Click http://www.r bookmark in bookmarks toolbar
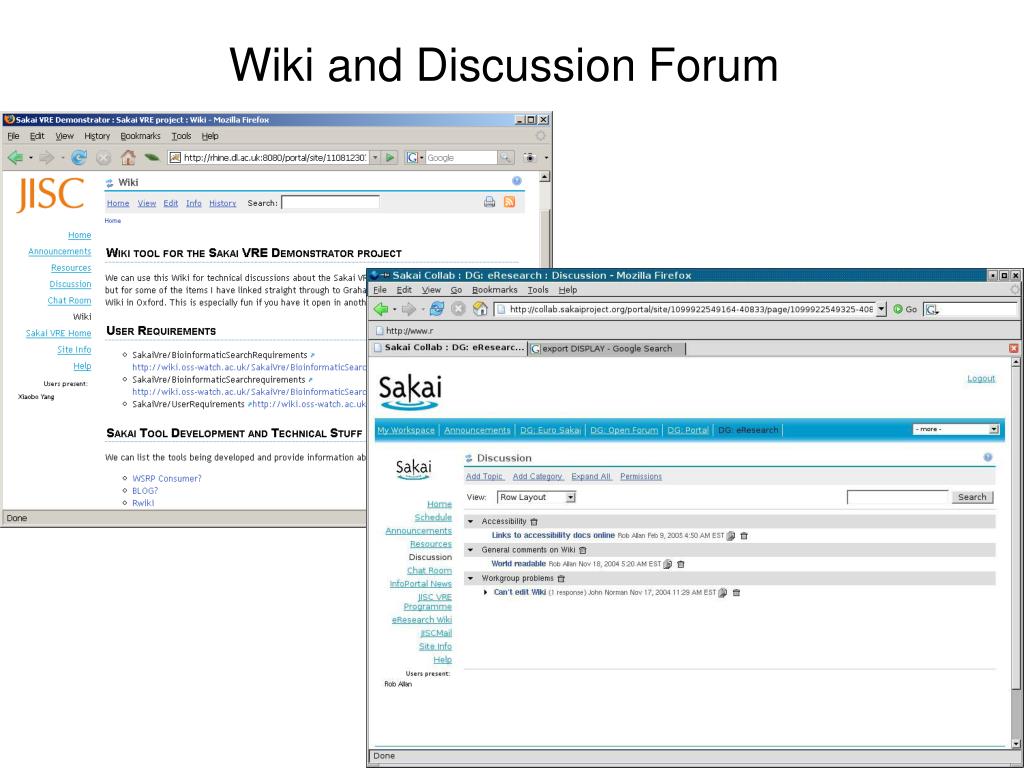 click(x=404, y=331)
